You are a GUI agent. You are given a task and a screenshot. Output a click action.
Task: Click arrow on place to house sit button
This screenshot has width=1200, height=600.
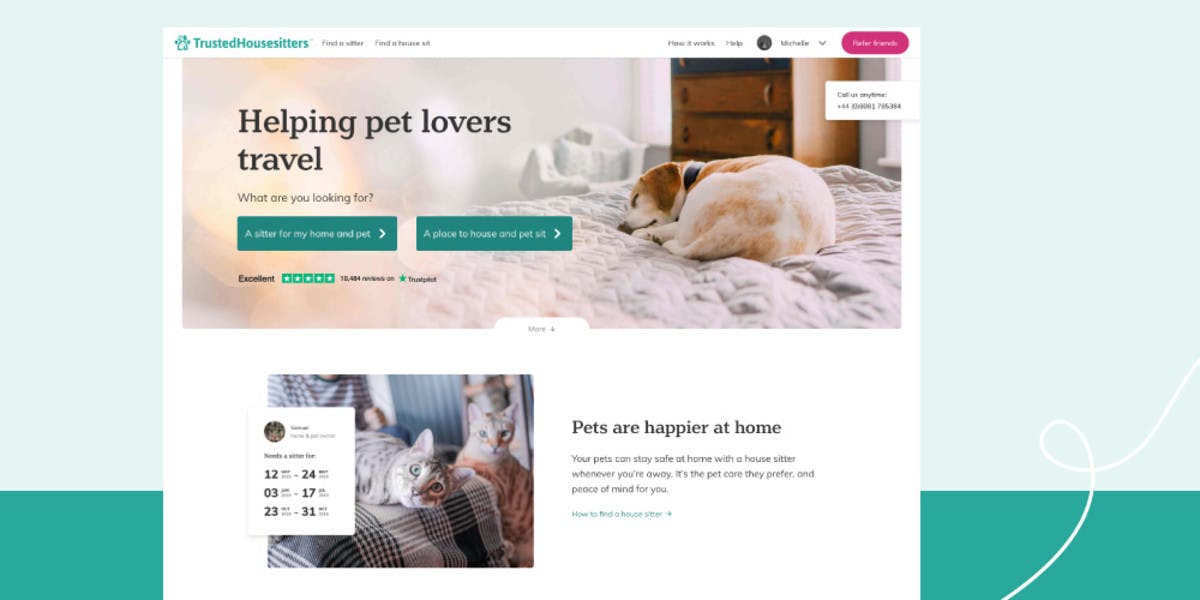(x=557, y=234)
